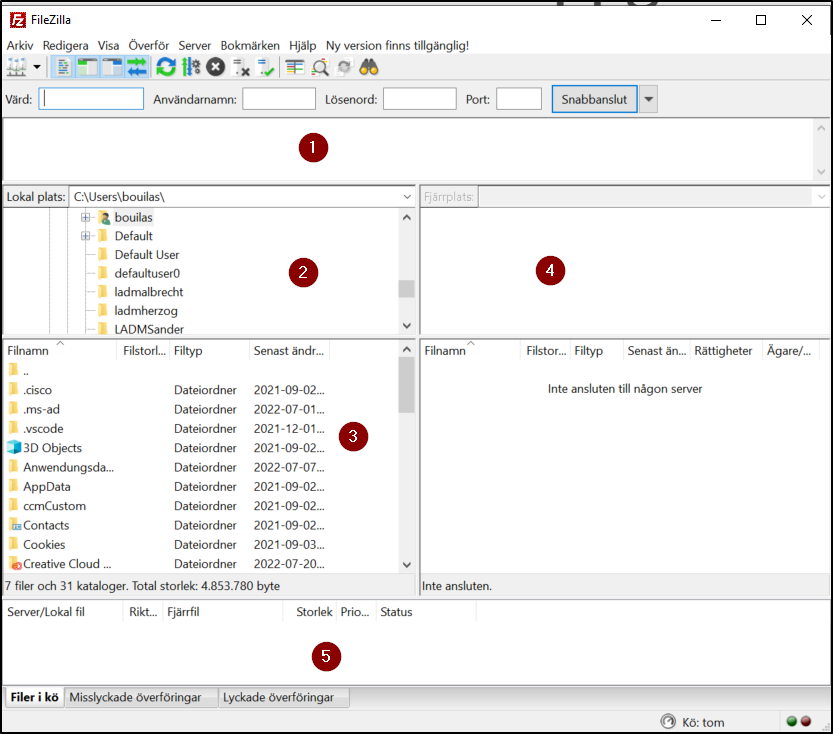Viewport: 833px width, 734px height.
Task: Enable synchronized browsing
Action: click(343, 67)
